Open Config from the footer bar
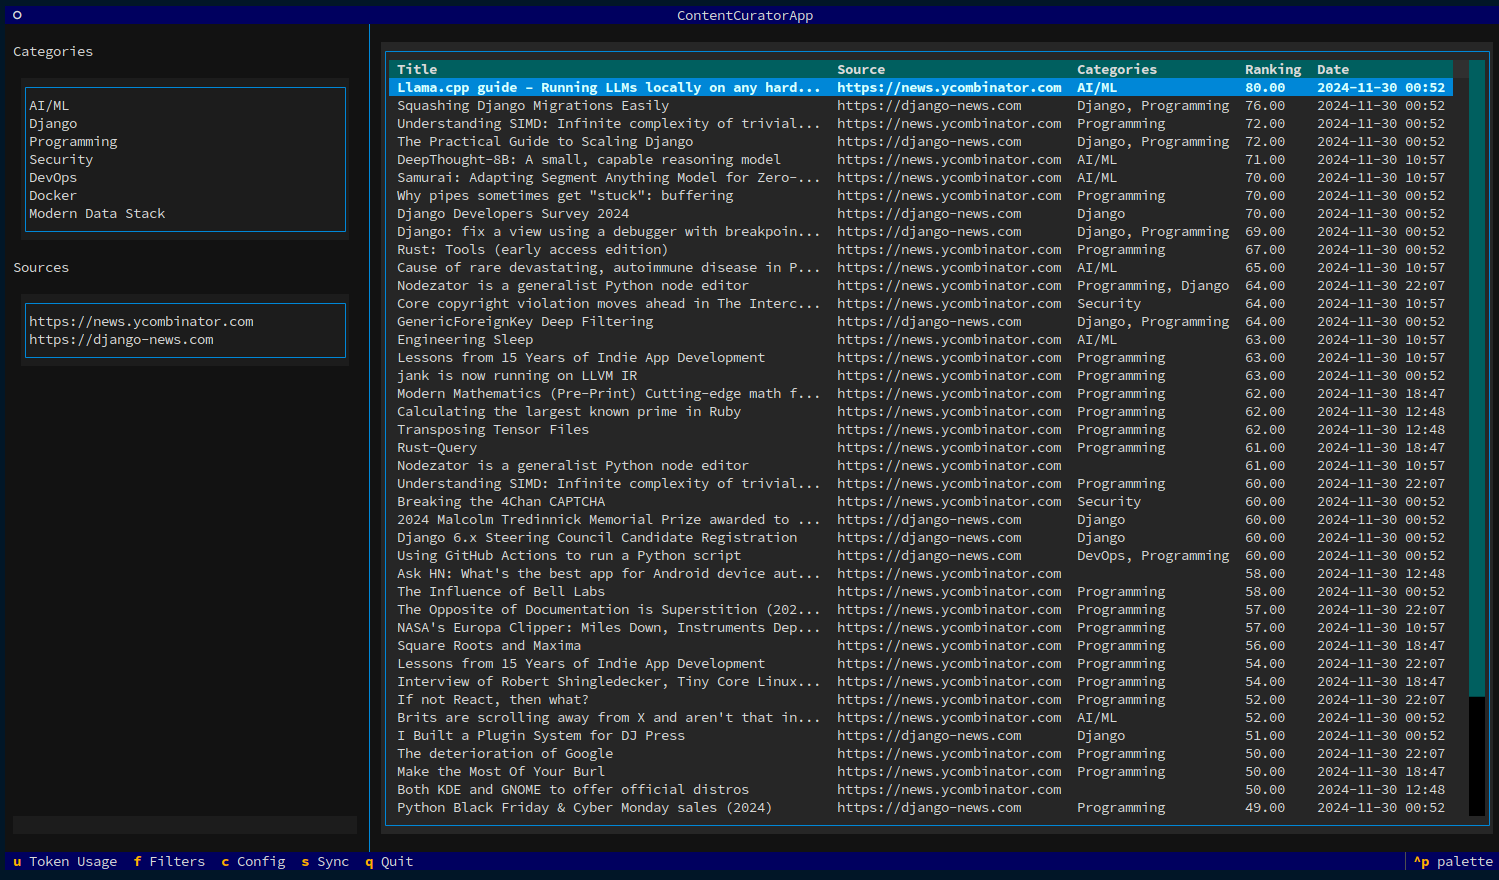Viewport: 1499px width, 880px height. point(253,861)
